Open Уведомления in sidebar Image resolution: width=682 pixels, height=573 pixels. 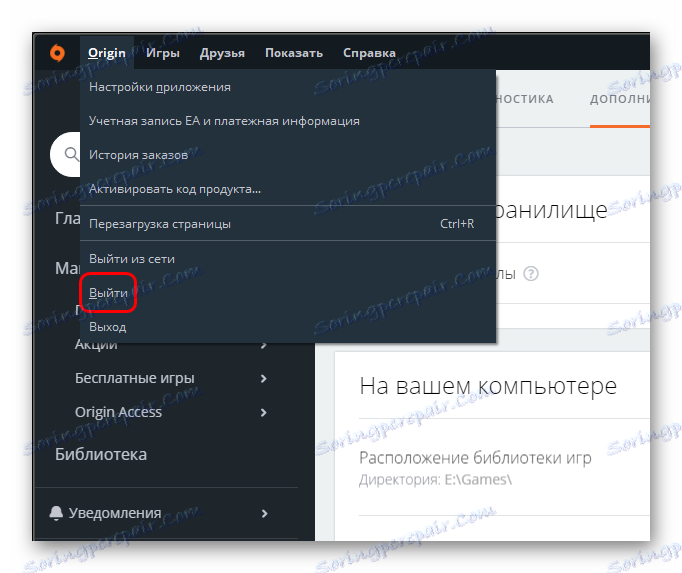point(115,513)
